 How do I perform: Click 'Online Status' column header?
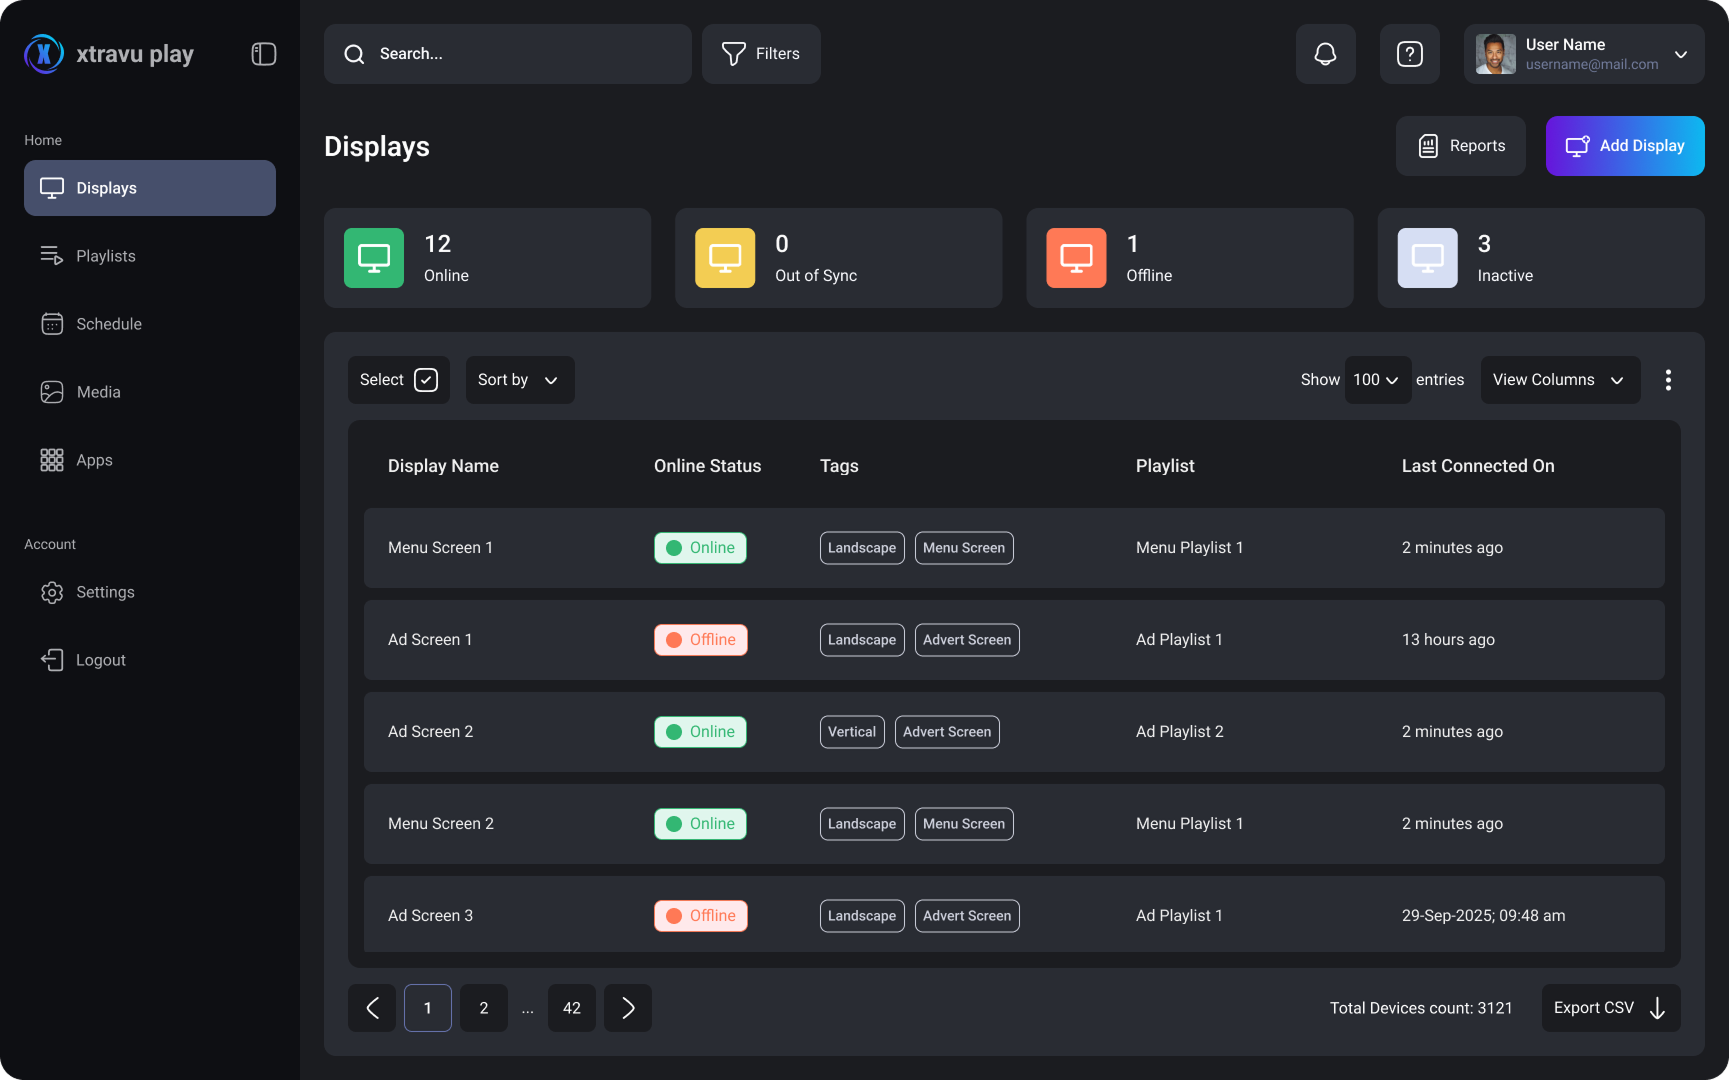coord(708,466)
